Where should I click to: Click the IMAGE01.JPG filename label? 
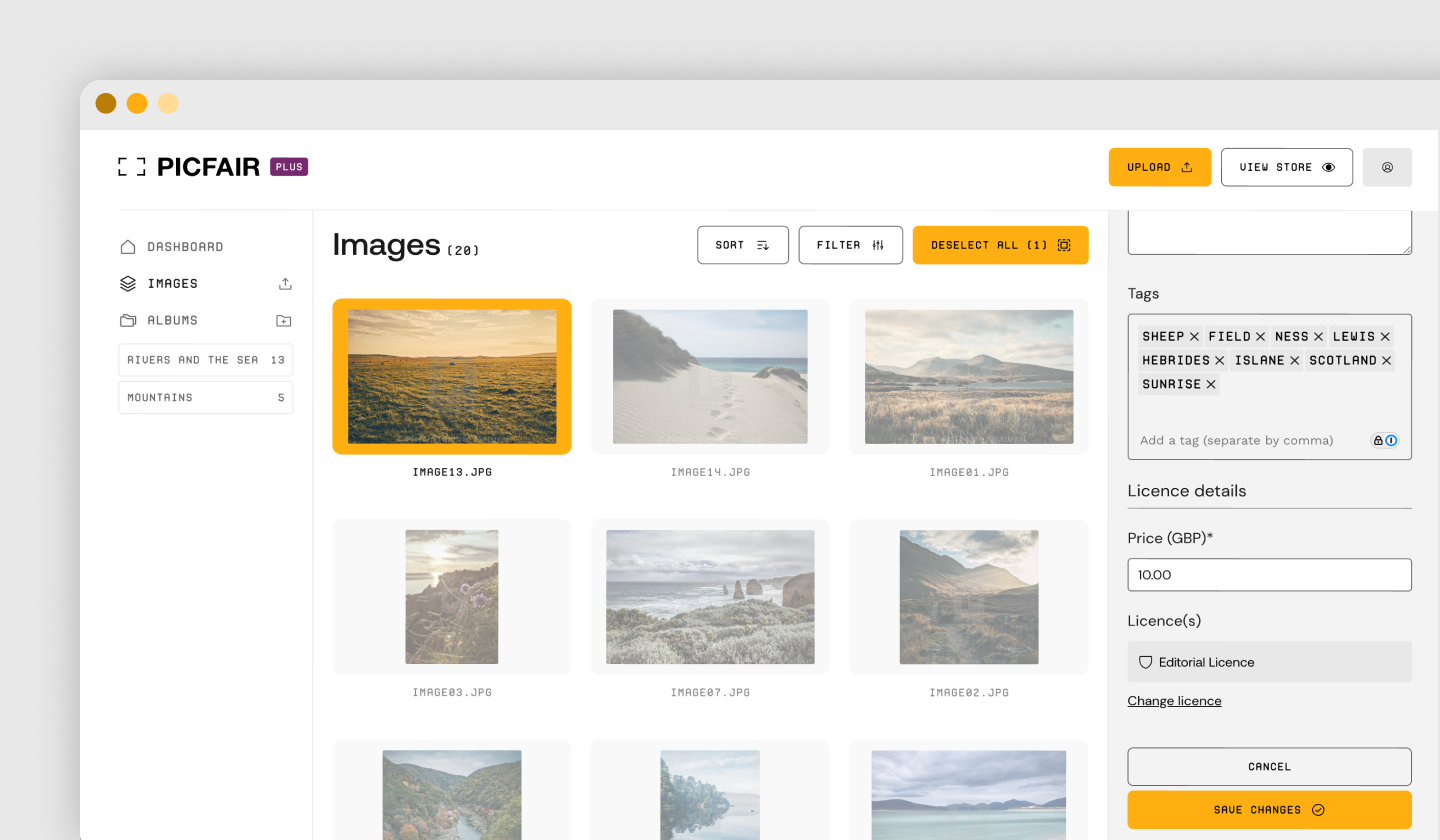tap(969, 472)
